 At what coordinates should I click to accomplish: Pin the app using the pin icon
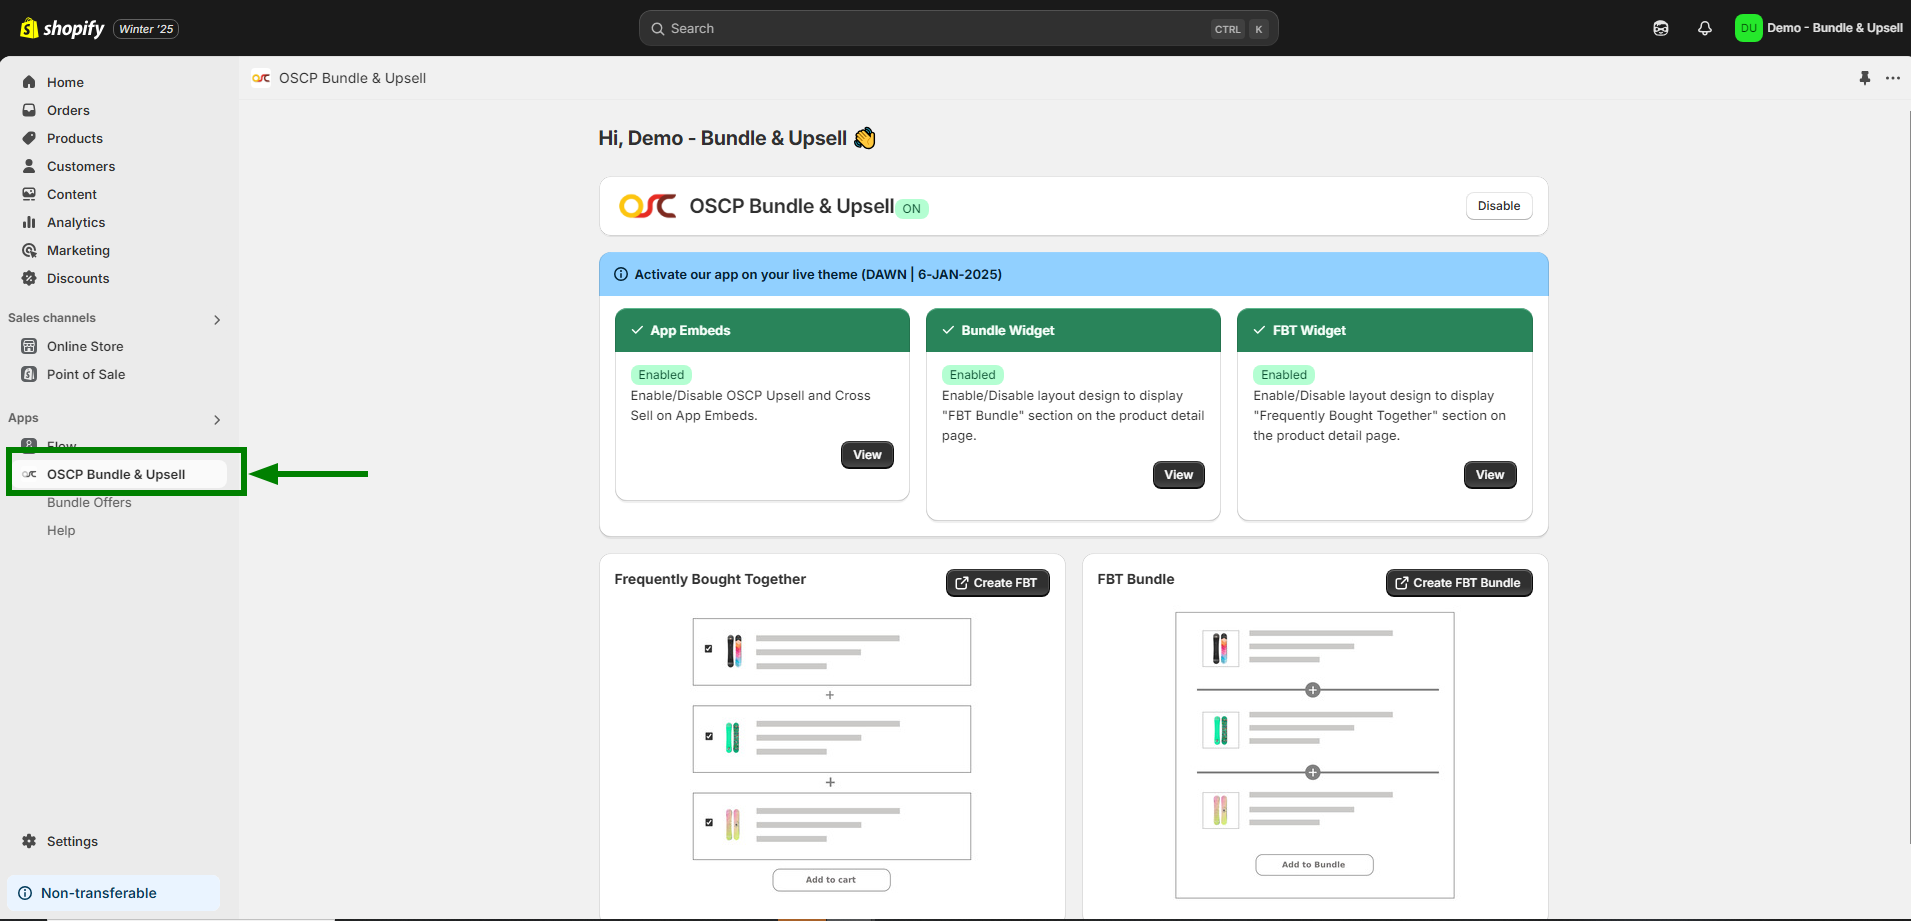(1865, 78)
